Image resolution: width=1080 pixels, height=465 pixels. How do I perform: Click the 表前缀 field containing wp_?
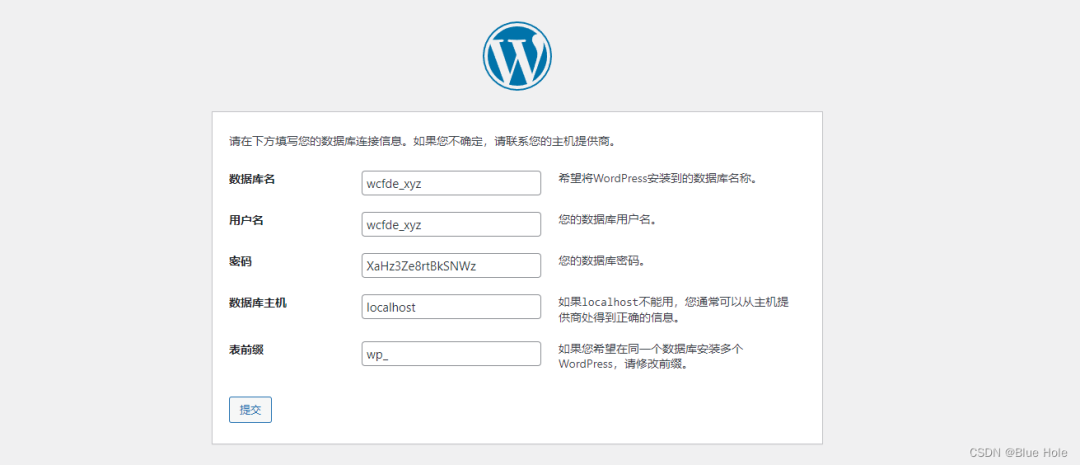pyautogui.click(x=450, y=354)
